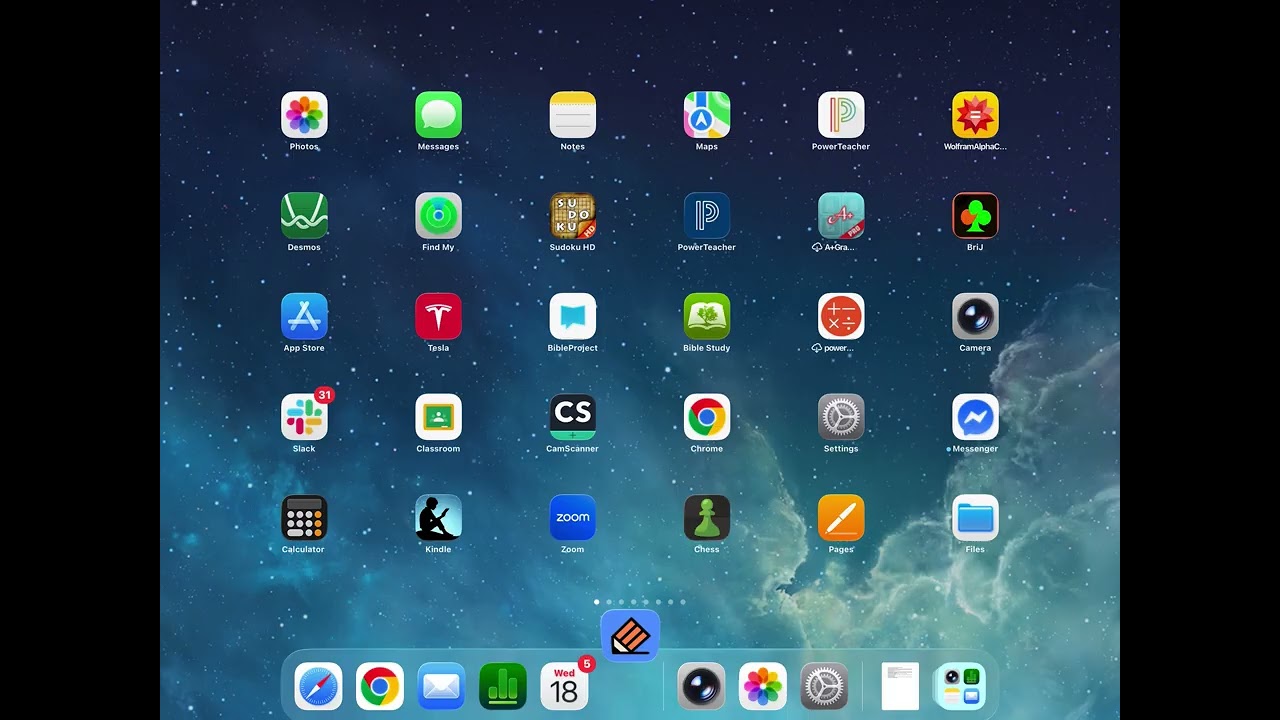Open the Messages app
Viewport: 1280px width, 720px height.
pyautogui.click(x=438, y=115)
